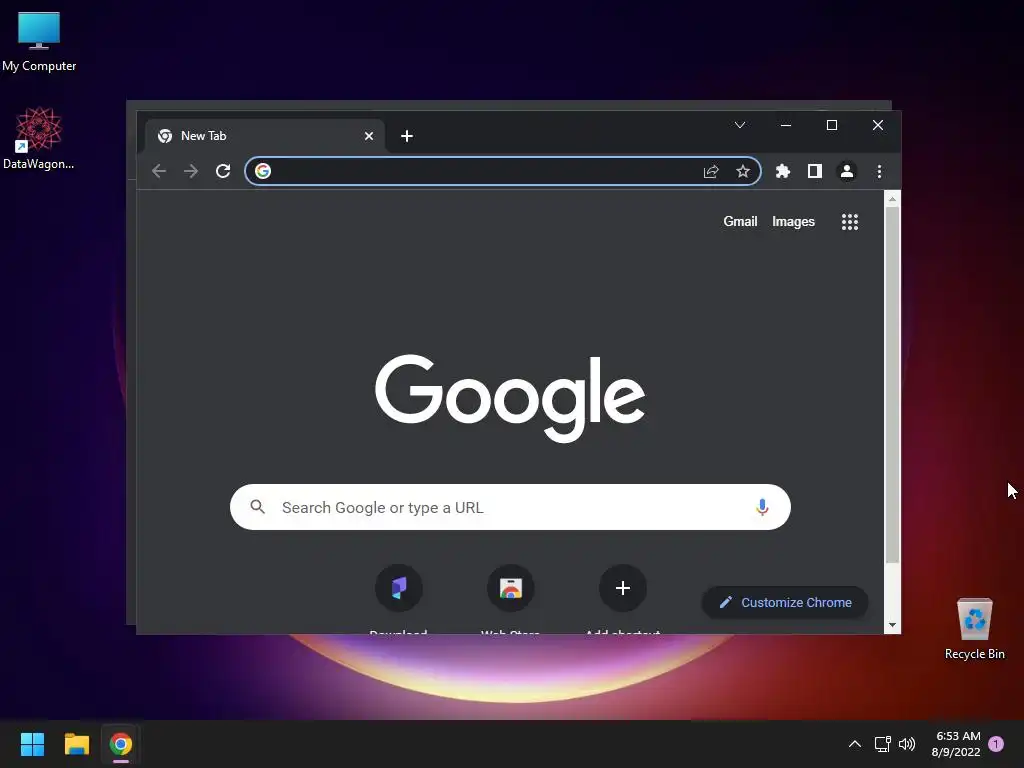Click the Chrome back arrow
Image resolution: width=1024 pixels, height=768 pixels.
point(159,171)
